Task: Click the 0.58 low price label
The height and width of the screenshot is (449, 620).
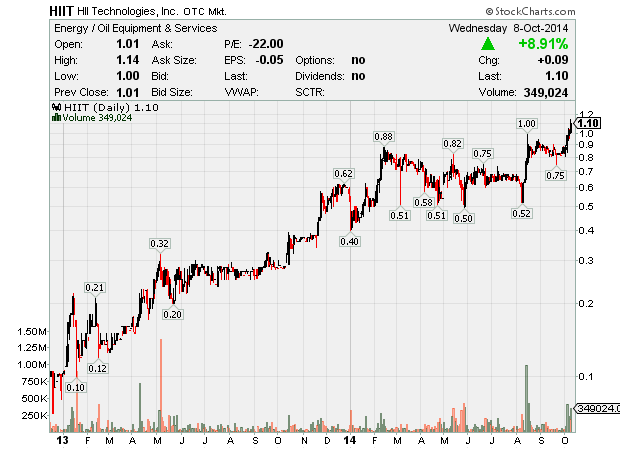Action: [x=423, y=203]
